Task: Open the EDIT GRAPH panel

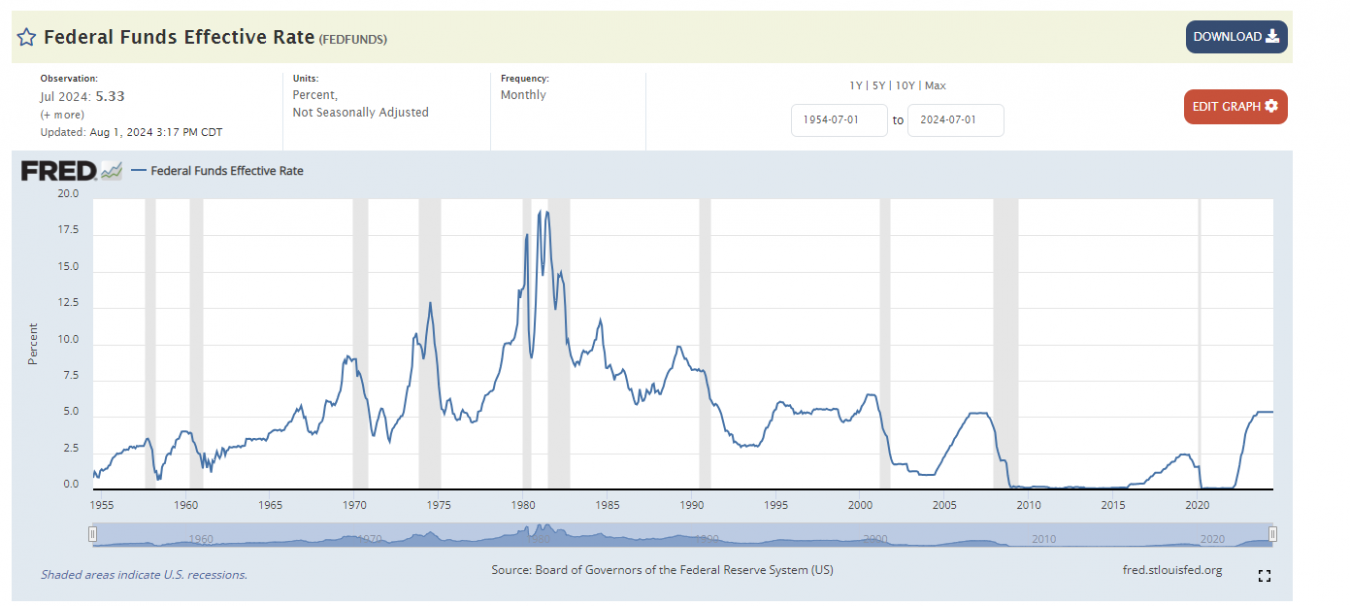Action: [x=1235, y=106]
